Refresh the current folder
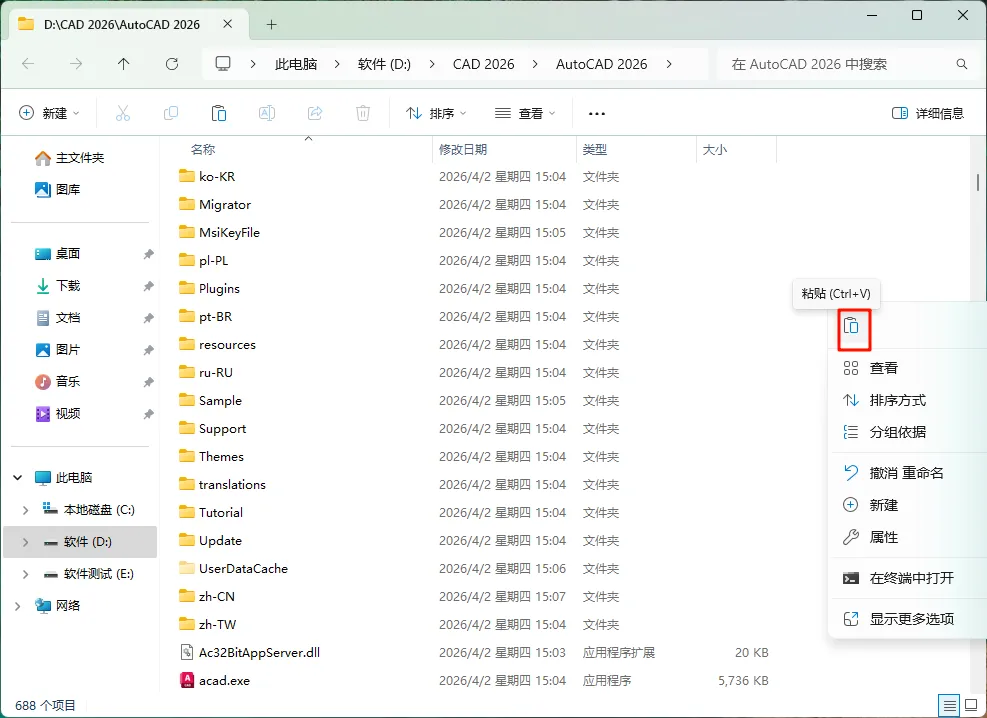This screenshot has width=987, height=718. pos(172,64)
